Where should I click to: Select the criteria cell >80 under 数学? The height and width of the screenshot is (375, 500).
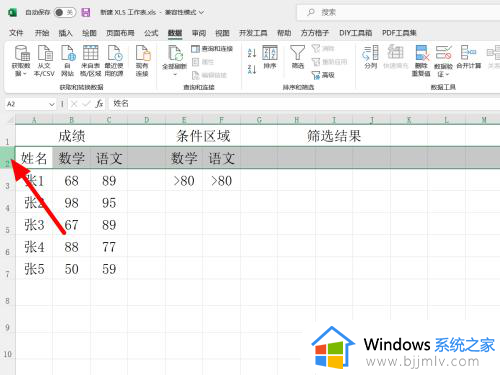(184, 180)
